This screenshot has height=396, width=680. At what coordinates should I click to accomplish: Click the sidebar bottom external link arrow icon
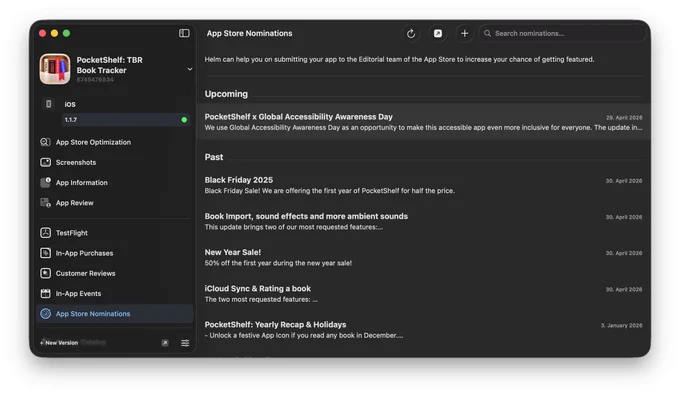point(165,343)
